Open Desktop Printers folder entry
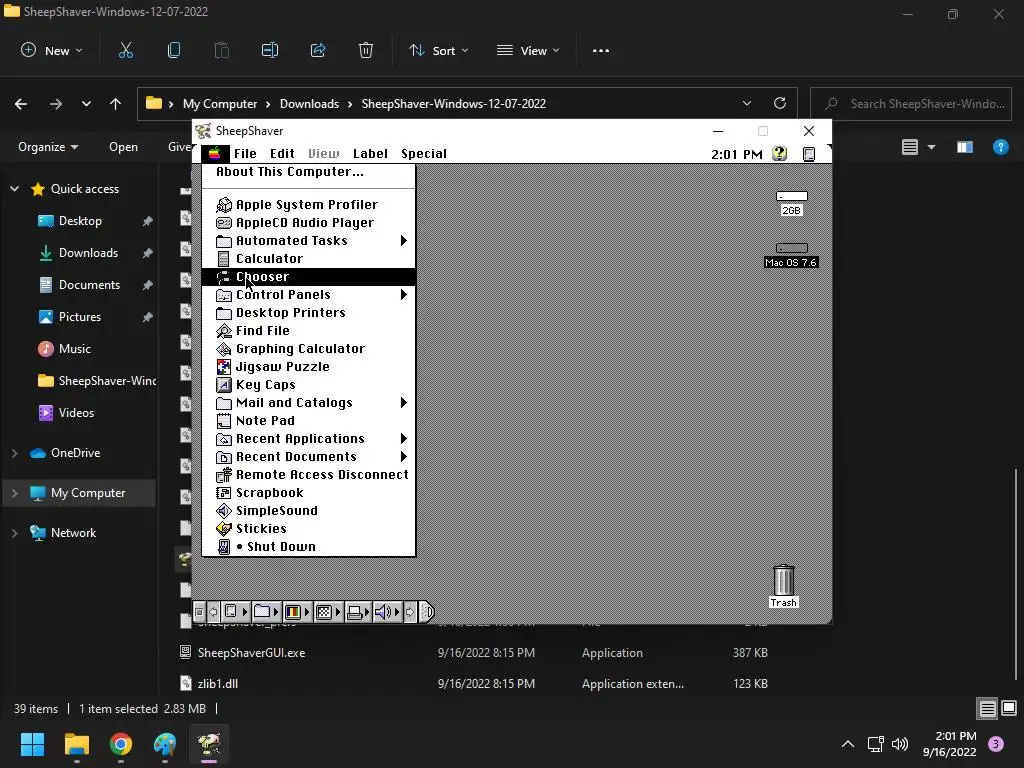Image resolution: width=1024 pixels, height=768 pixels. point(308,313)
